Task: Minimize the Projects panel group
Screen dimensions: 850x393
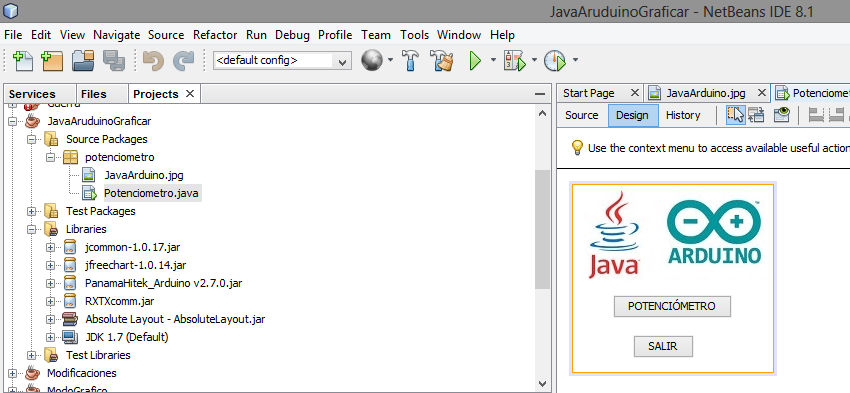Action: 539,94
